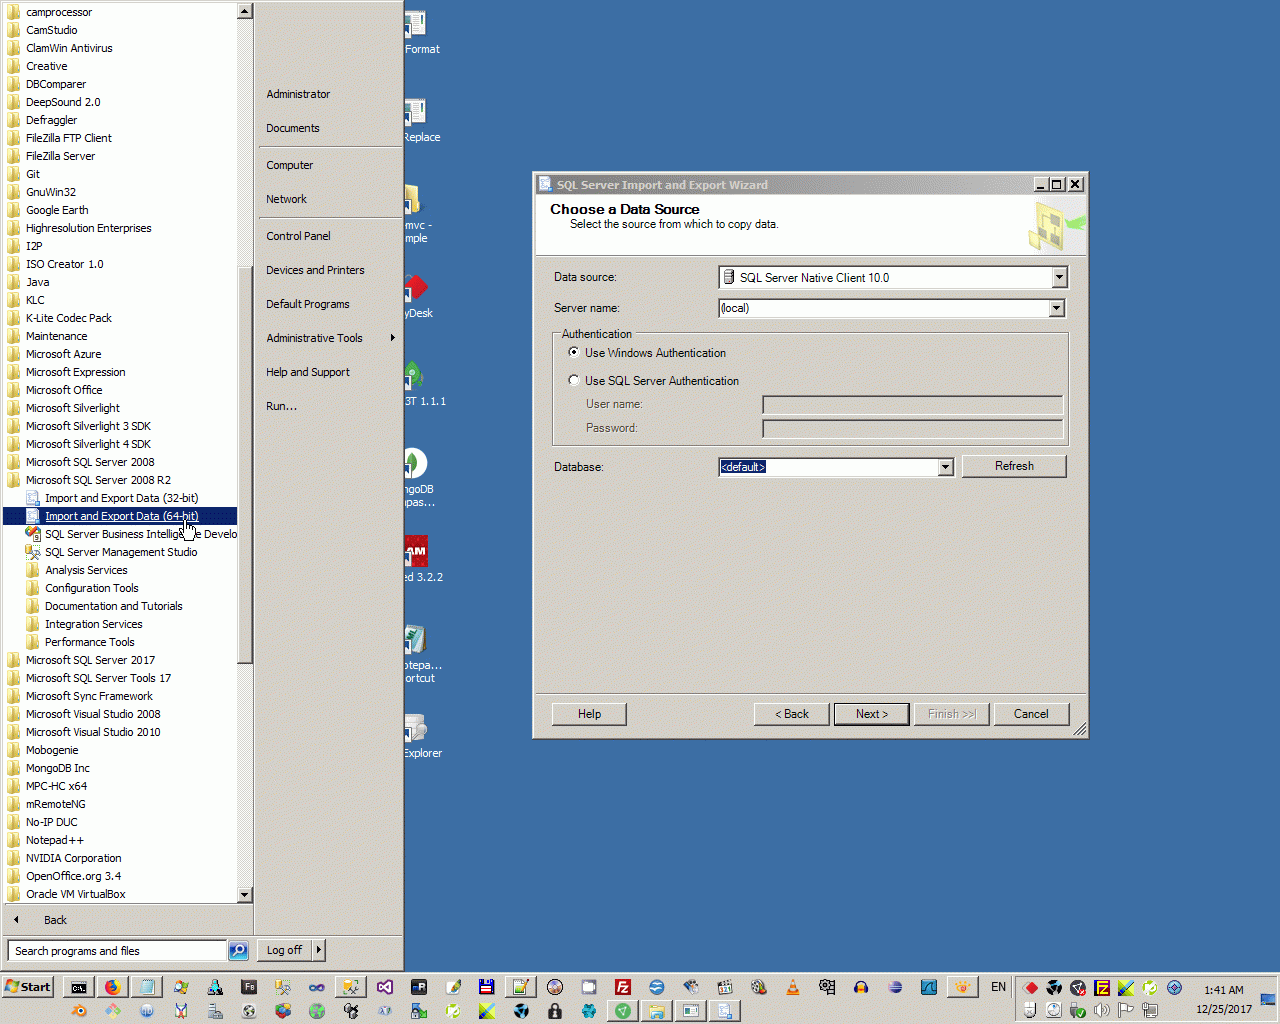1280x1024 pixels.
Task: Click Next in the Import Wizard
Action: point(871,714)
